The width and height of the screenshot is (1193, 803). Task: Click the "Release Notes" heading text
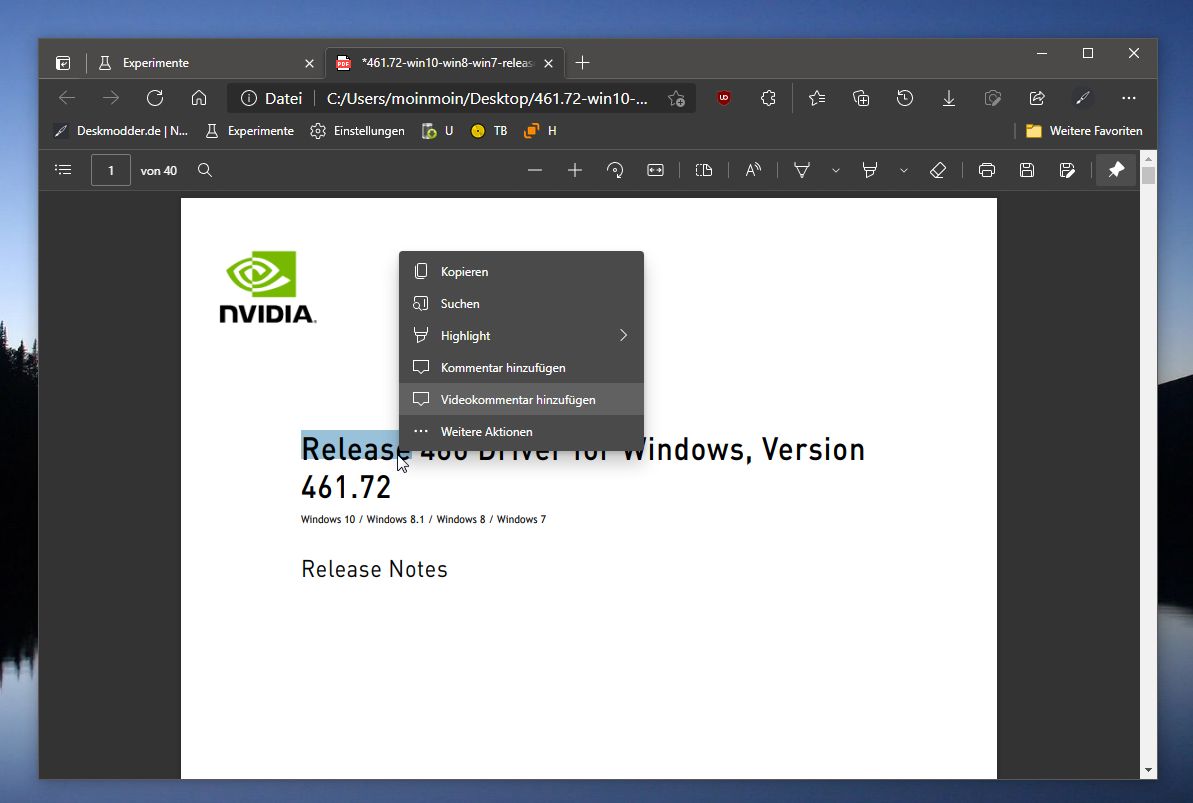374,569
